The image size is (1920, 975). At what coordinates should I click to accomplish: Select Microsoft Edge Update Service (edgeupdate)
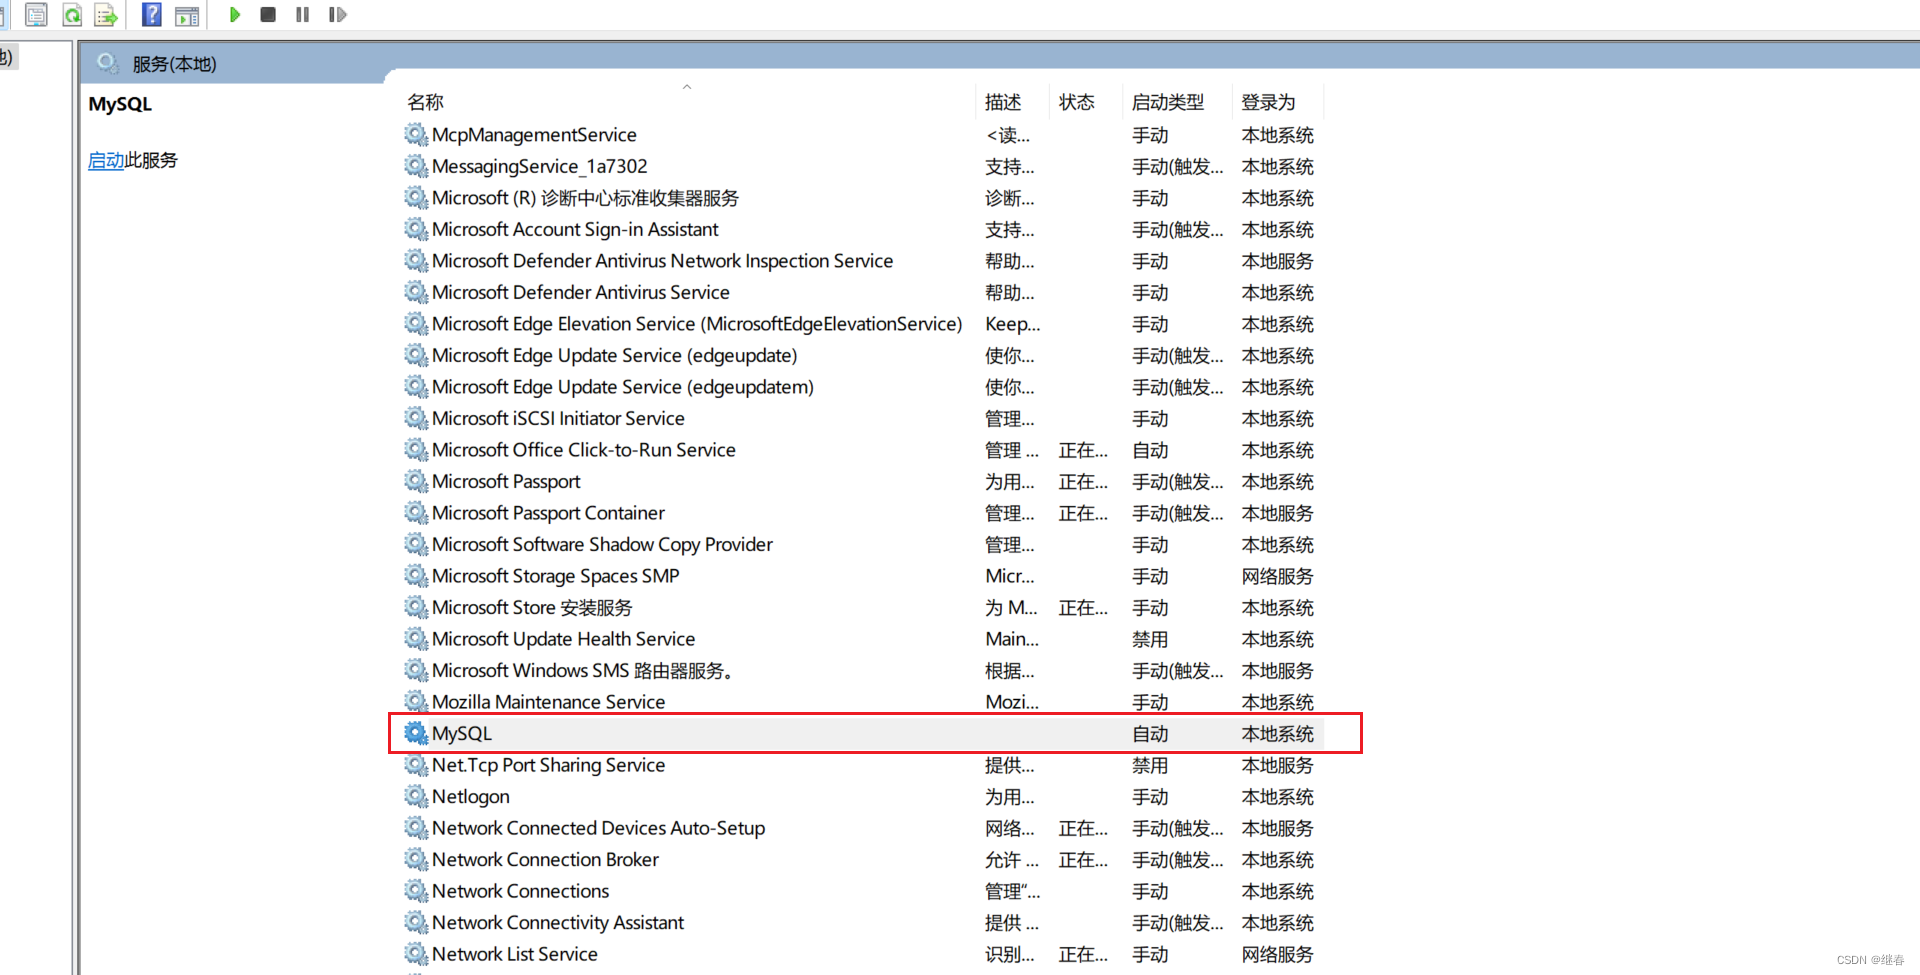pyautogui.click(x=614, y=355)
